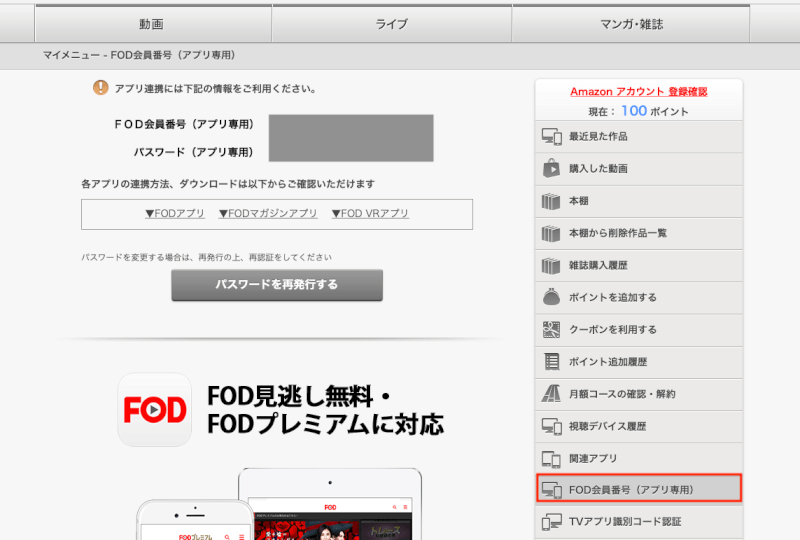This screenshot has height=540, width=800.
Task: Click the Amazon アカウント 登録確認 link
Action: [639, 92]
